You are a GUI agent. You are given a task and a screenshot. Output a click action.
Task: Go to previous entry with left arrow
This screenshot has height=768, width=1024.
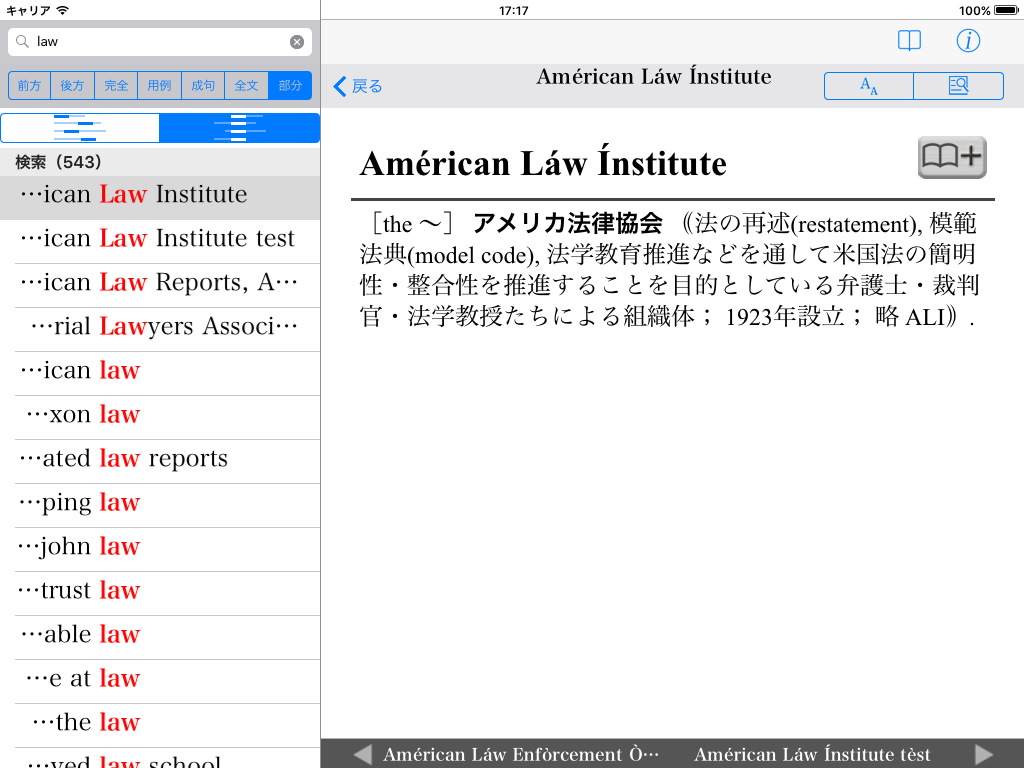pyautogui.click(x=362, y=754)
